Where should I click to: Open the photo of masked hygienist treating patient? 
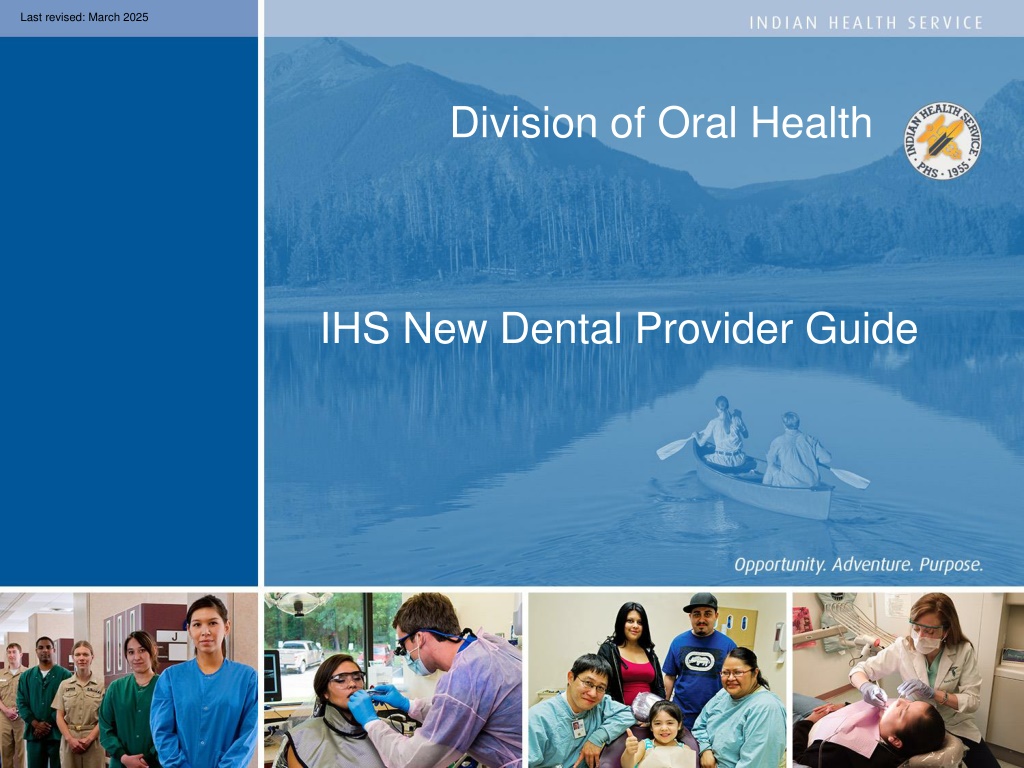pos(908,680)
